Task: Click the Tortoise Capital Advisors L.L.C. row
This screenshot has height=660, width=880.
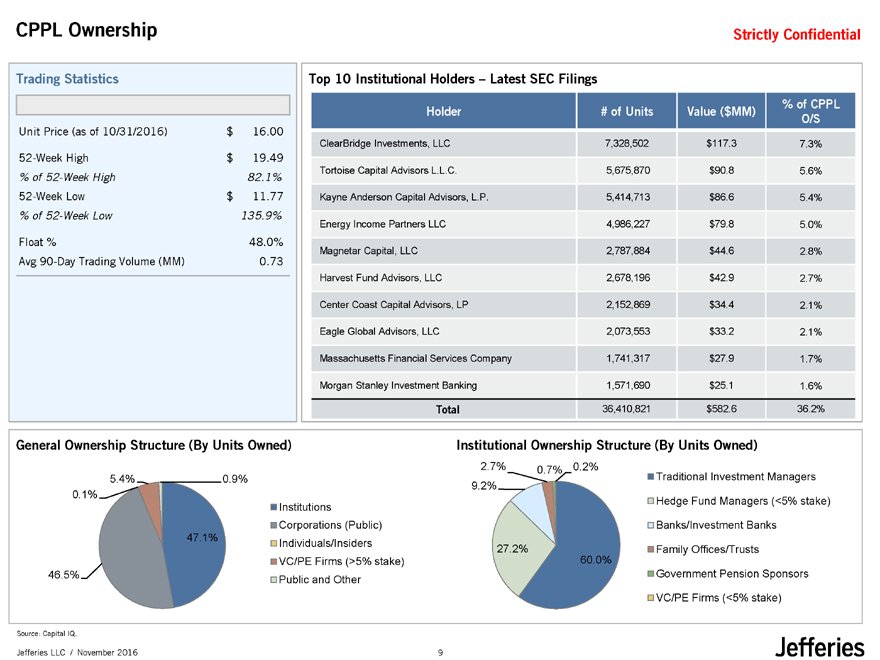Action: [584, 171]
